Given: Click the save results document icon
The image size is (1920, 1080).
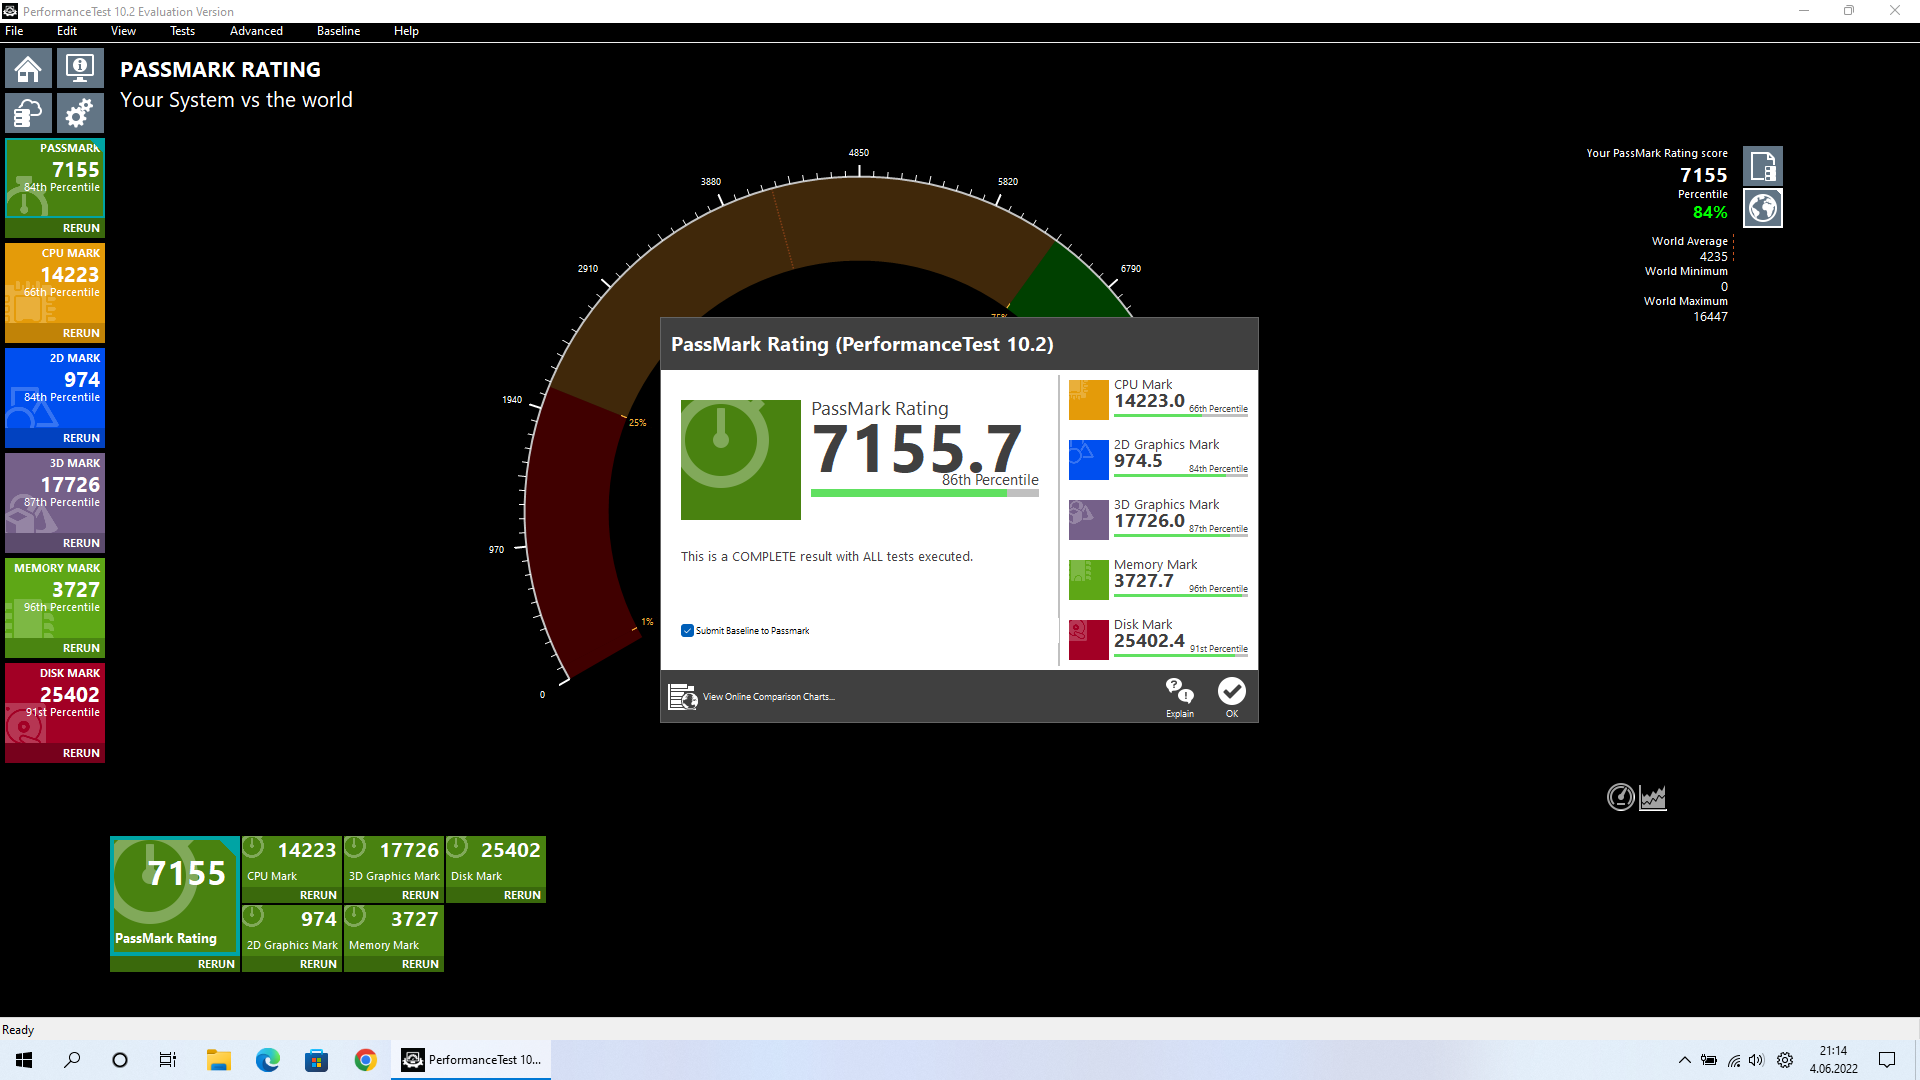Looking at the screenshot, I should [1762, 165].
